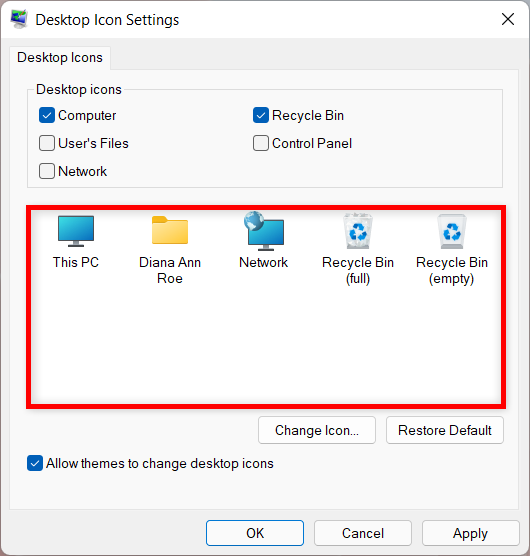Select the Diana Ann Roe folder icon
This screenshot has height=556, width=530.
point(170,230)
